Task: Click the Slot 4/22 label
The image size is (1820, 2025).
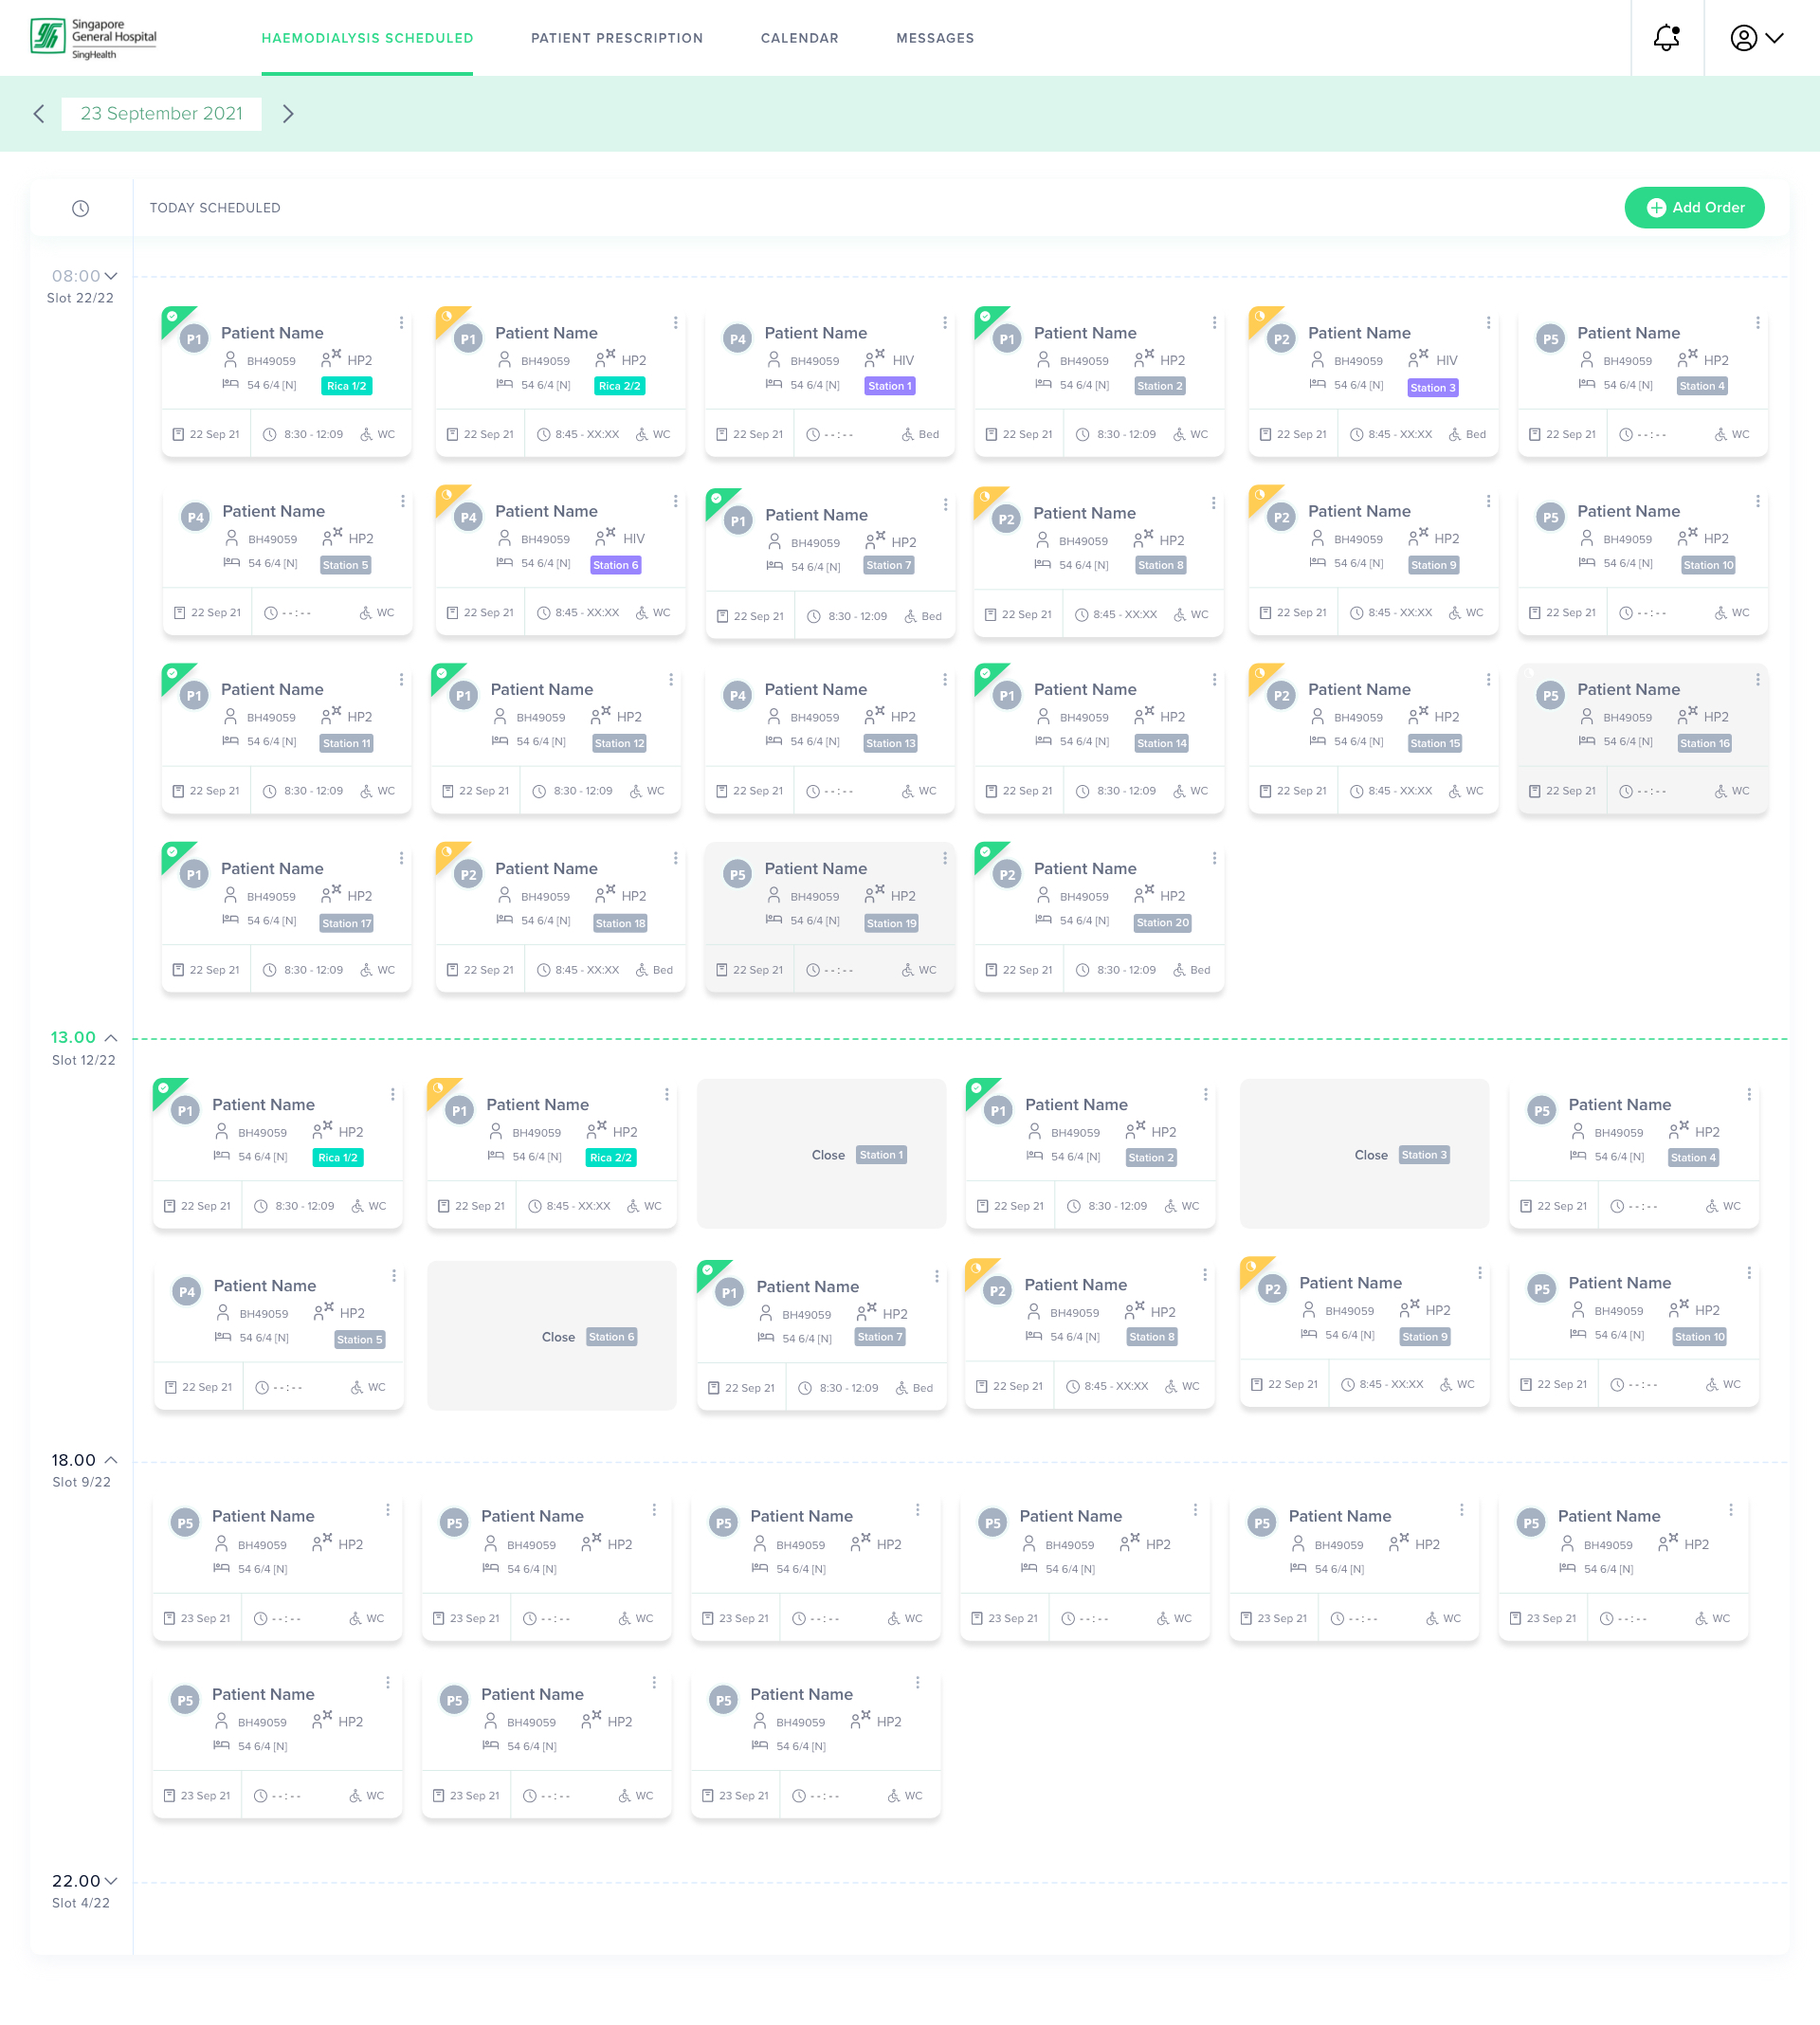Action: point(81,1903)
